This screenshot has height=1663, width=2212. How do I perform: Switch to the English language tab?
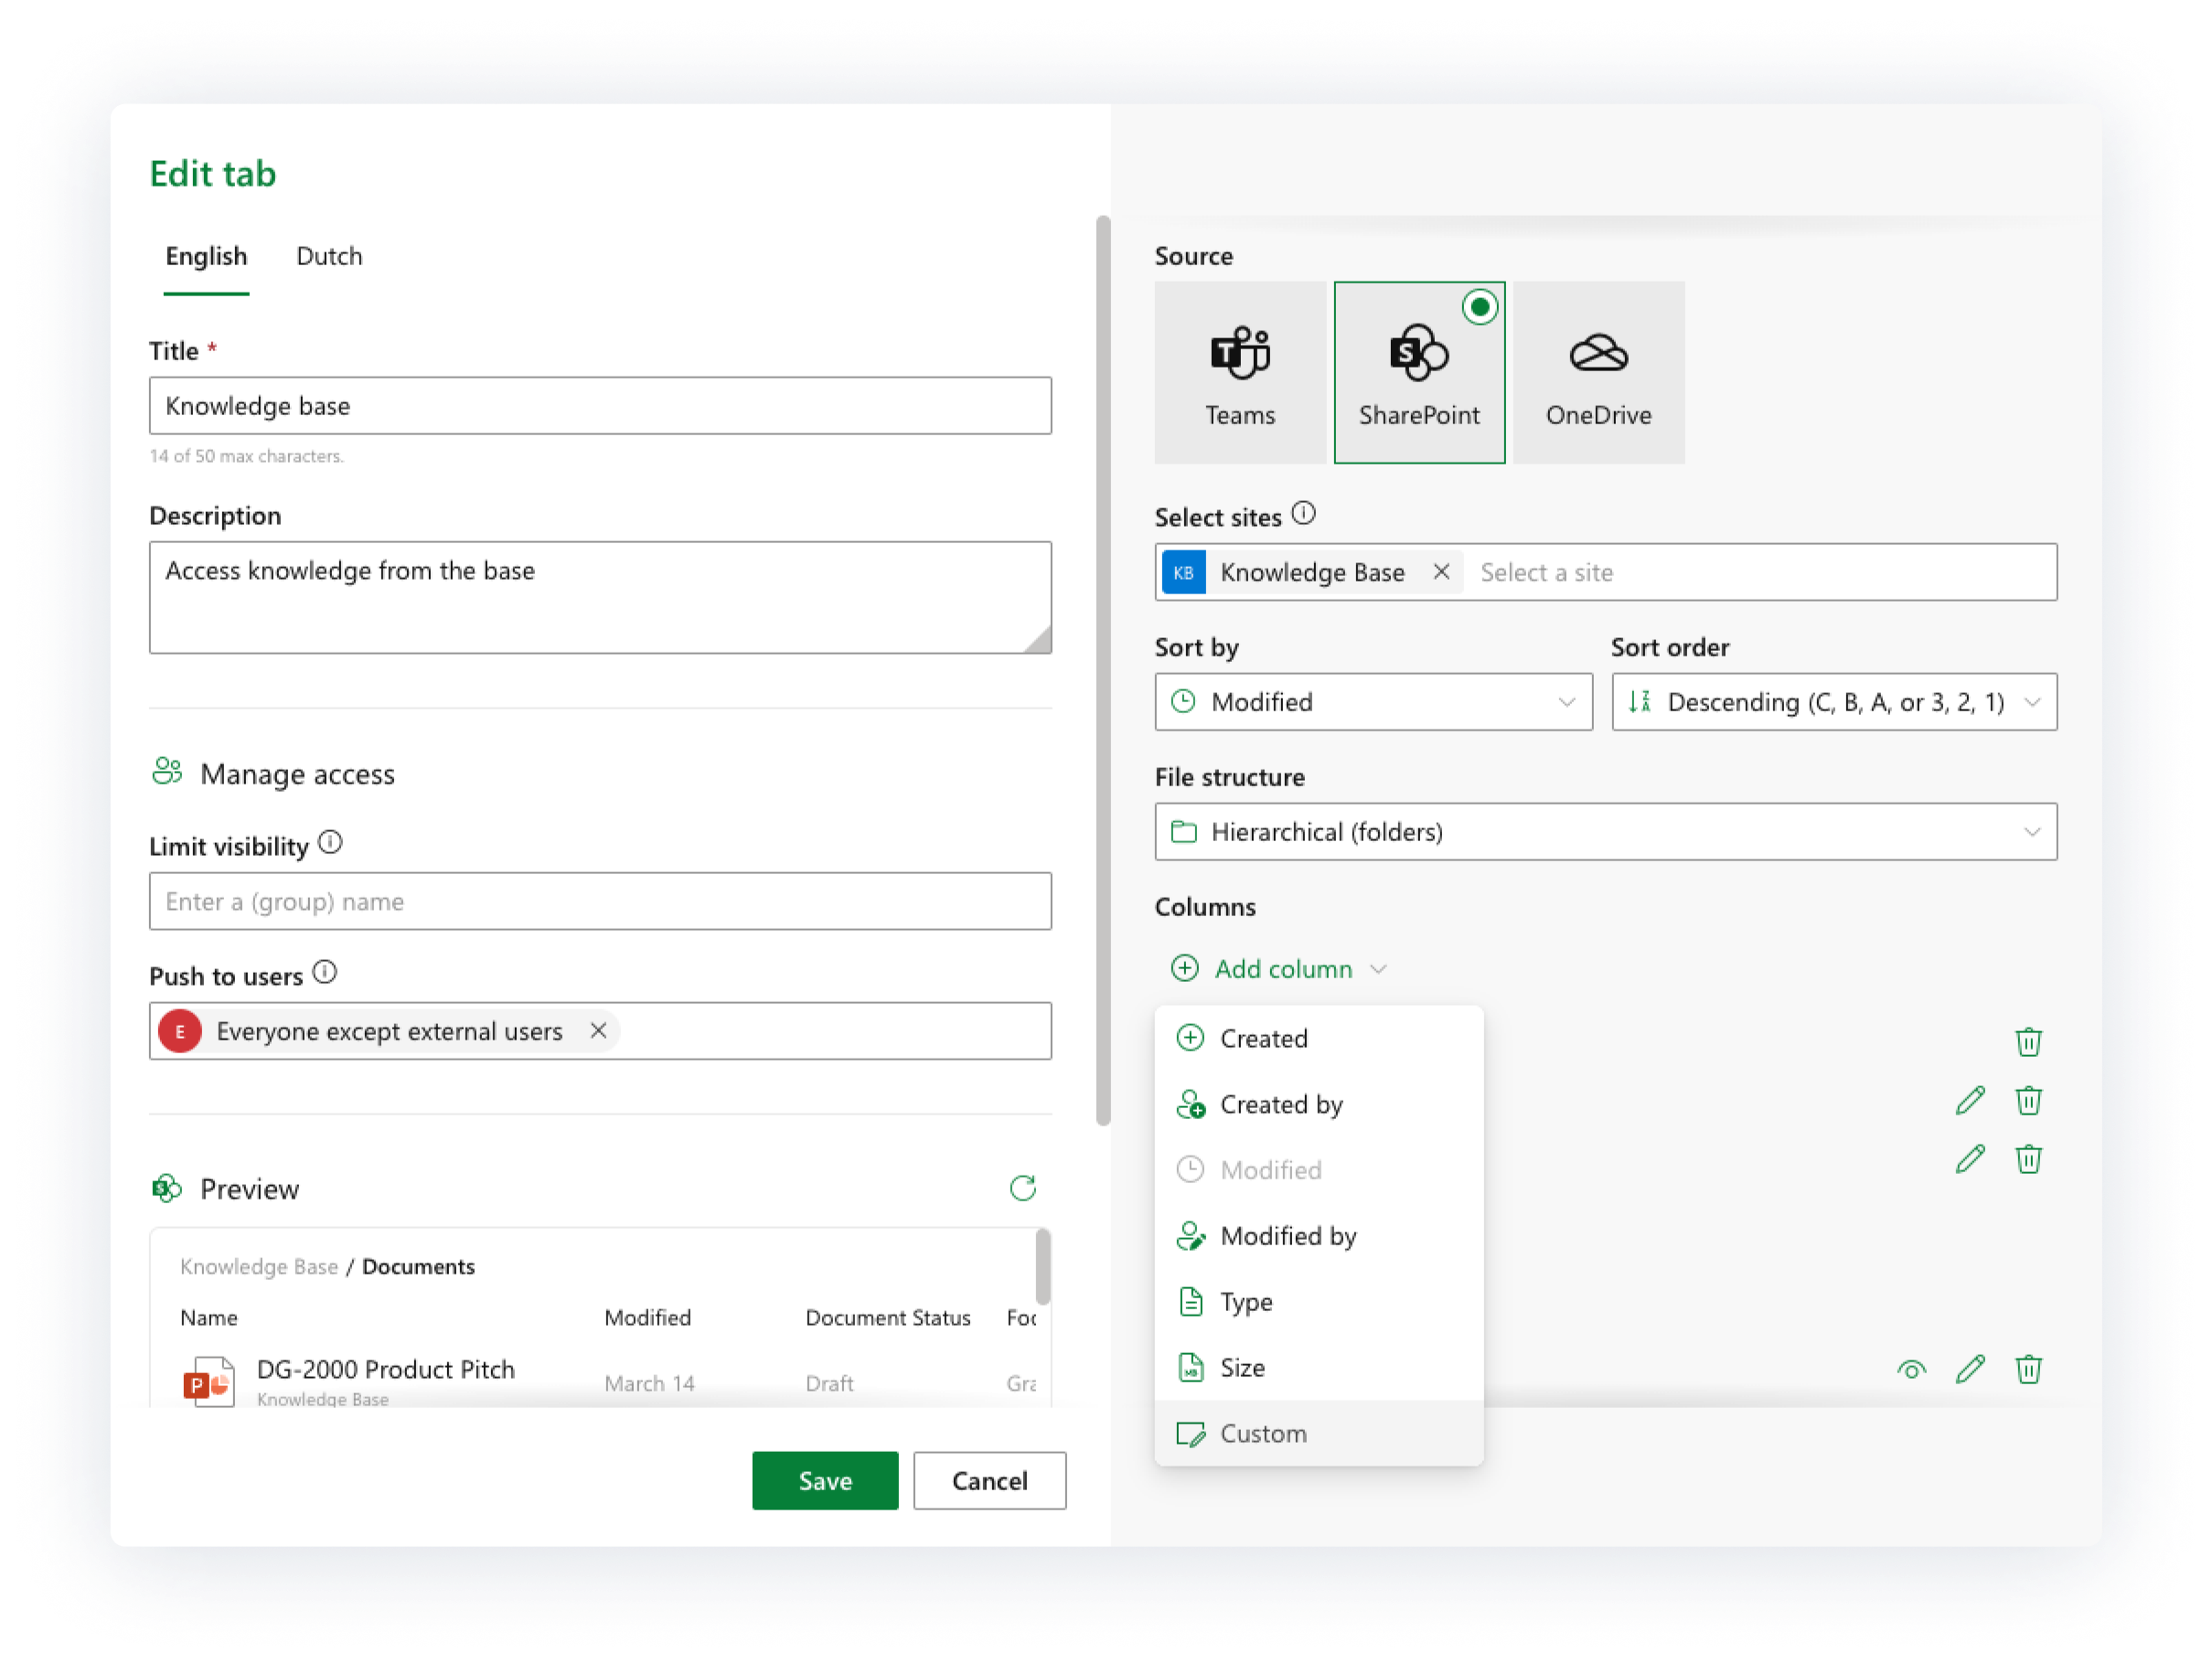pyautogui.click(x=206, y=256)
